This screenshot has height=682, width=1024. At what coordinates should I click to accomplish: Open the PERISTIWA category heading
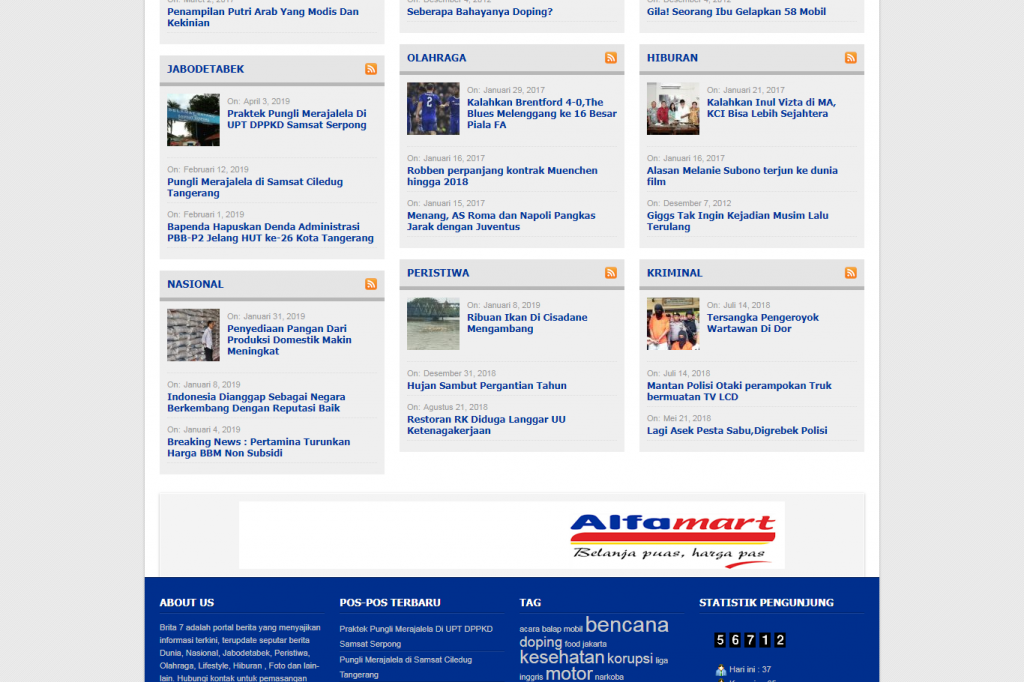(x=438, y=273)
